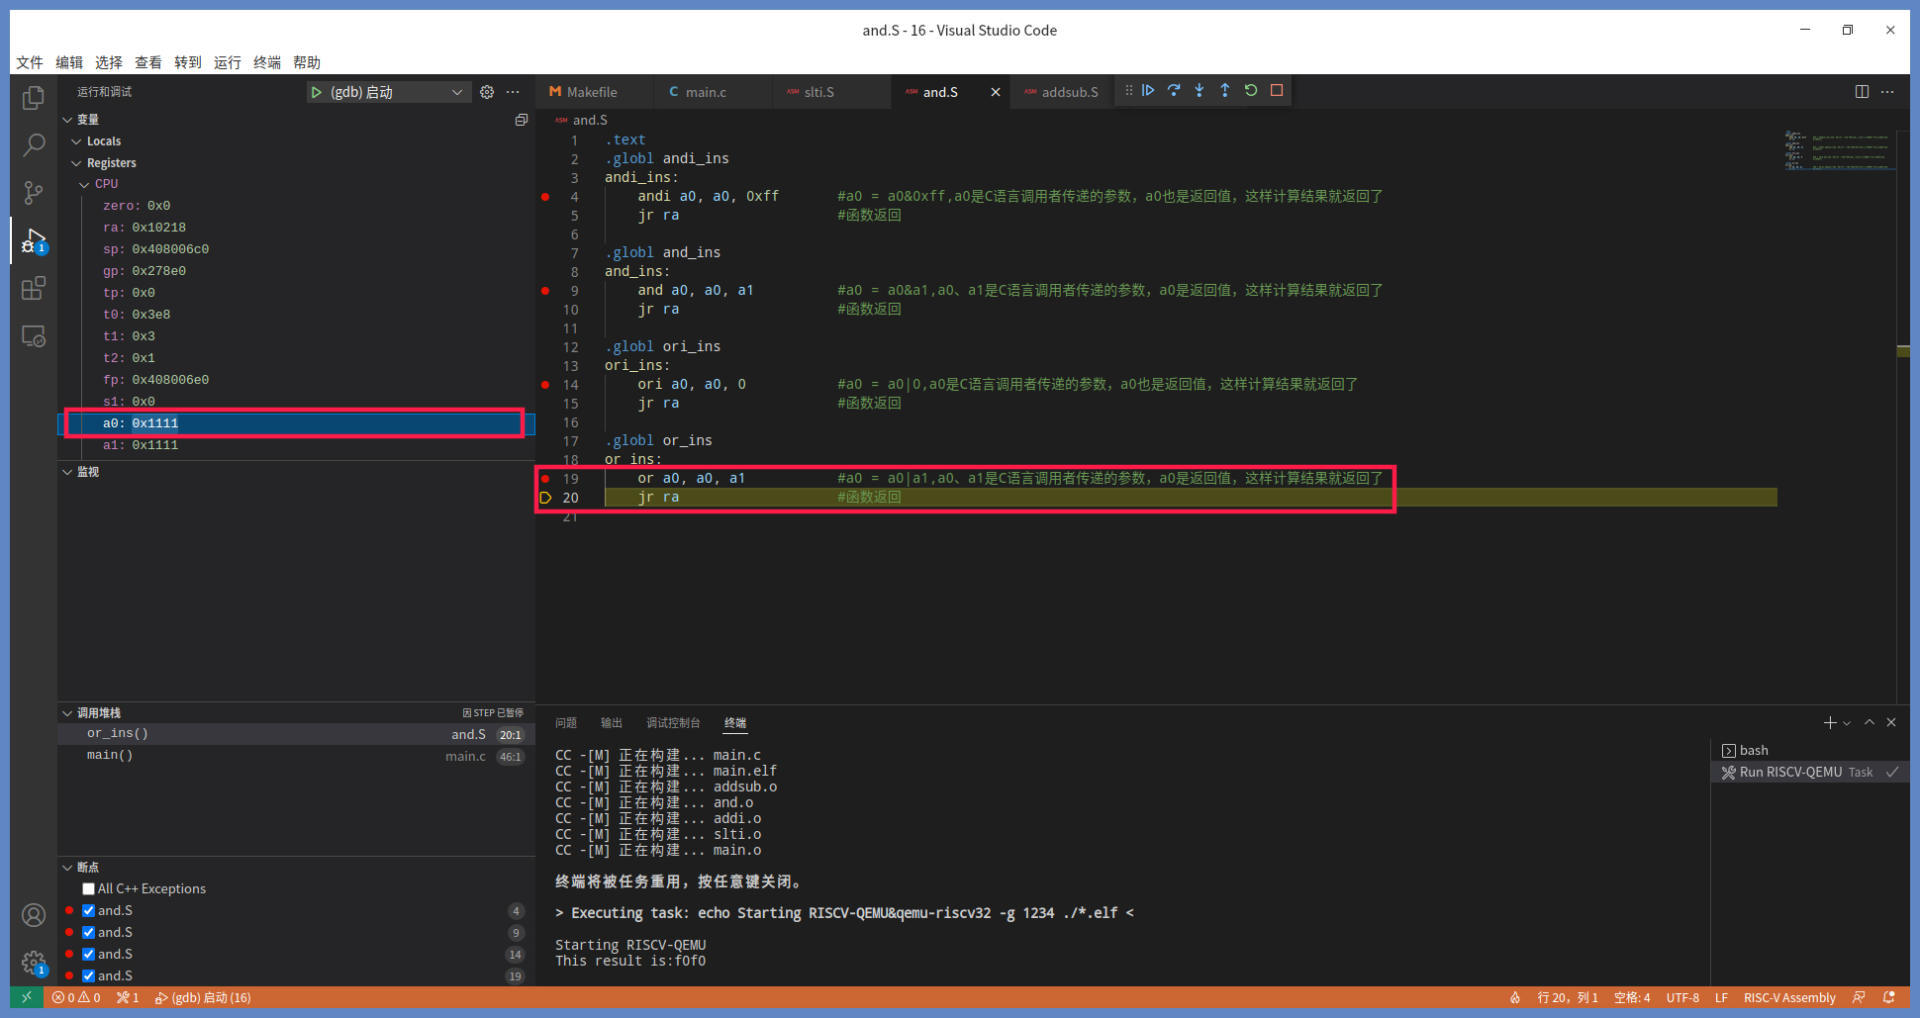This screenshot has height=1018, width=1920.
Task: Click the code minimap preview
Action: 1839,150
